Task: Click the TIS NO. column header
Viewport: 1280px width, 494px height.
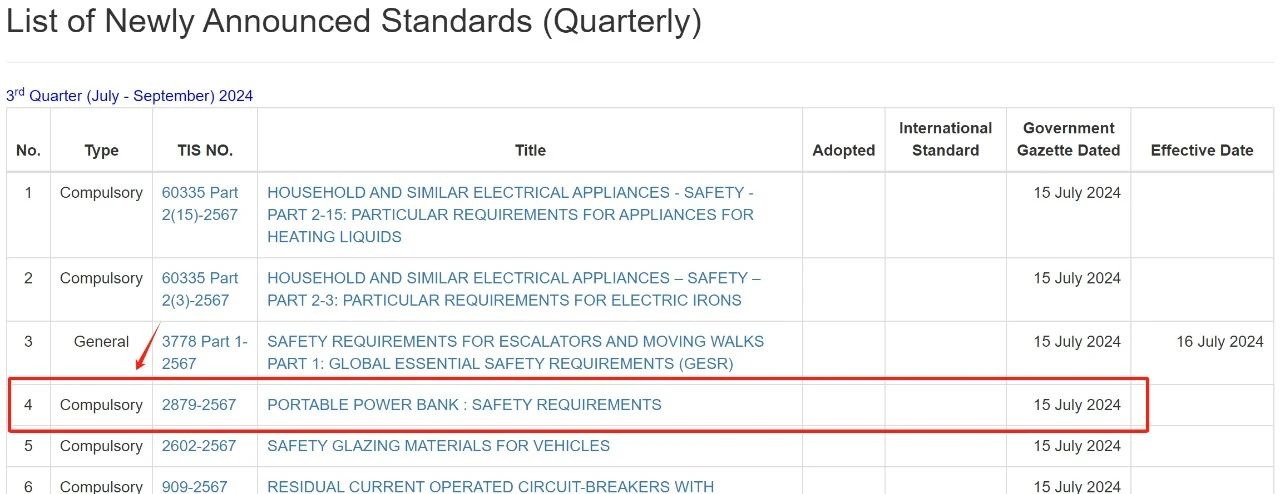Action: [x=205, y=150]
